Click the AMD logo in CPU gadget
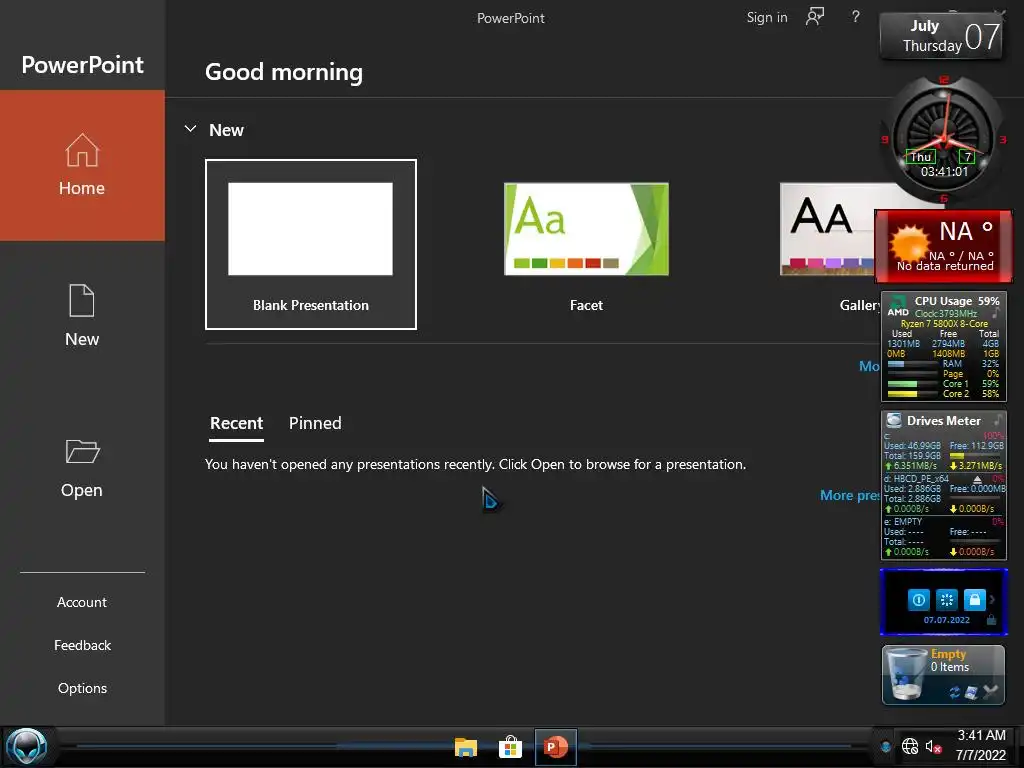1024x768 pixels. 898,306
